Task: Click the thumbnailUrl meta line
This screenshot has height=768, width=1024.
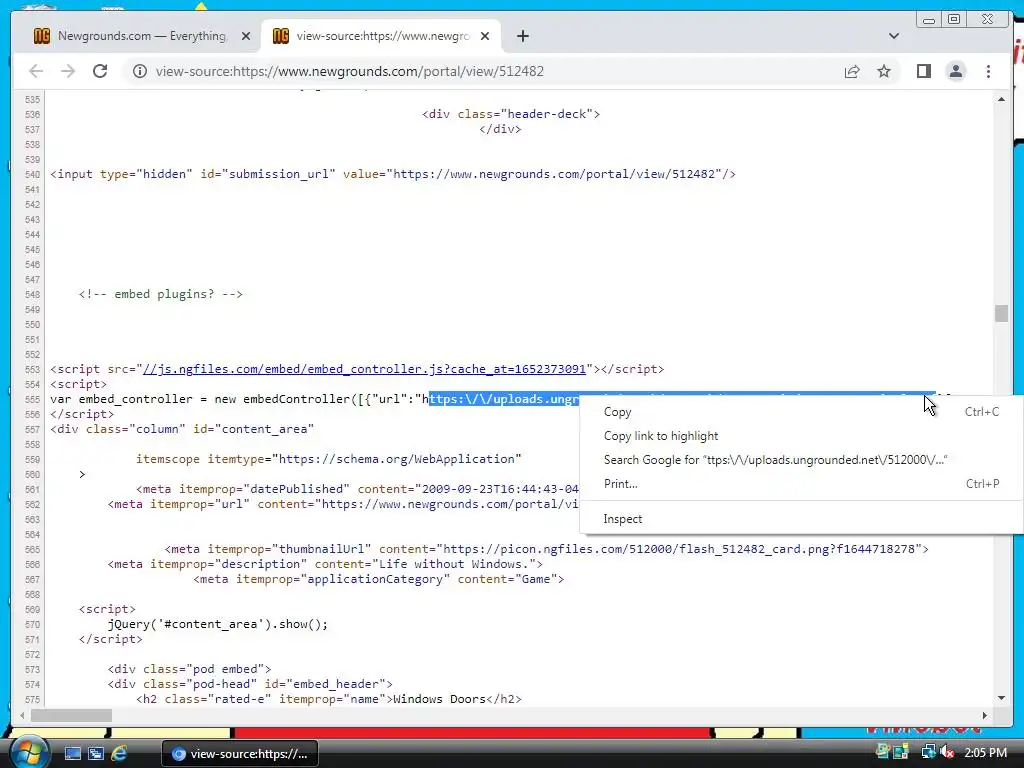Action: 547,549
